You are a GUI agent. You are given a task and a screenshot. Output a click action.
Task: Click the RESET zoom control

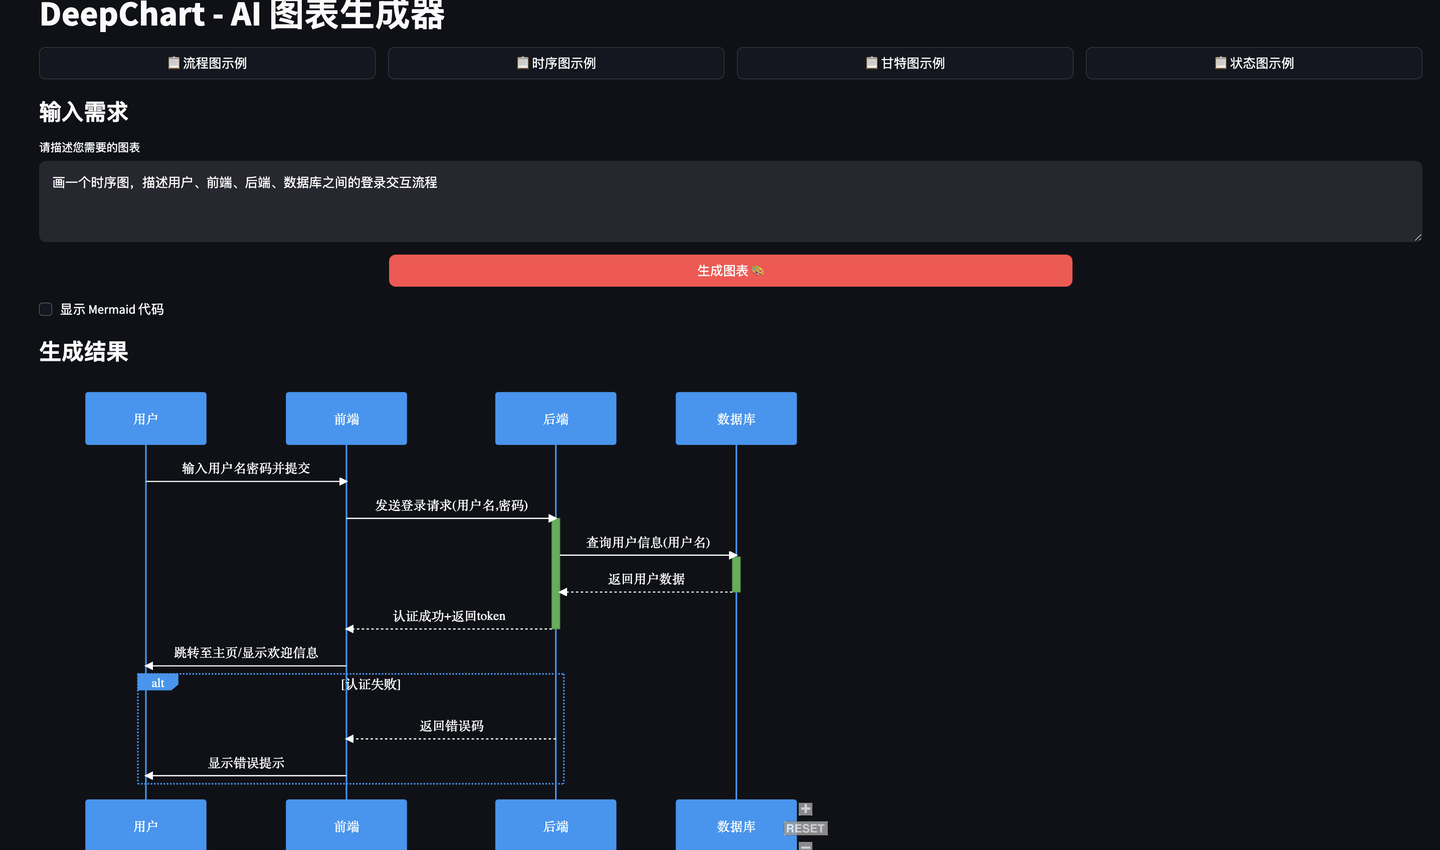pos(804,827)
